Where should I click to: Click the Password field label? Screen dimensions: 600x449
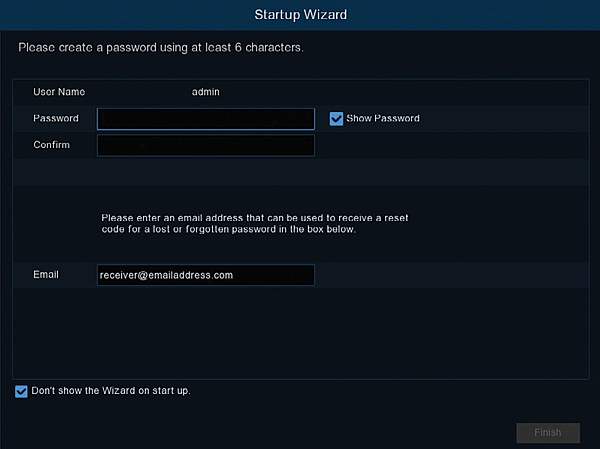tap(56, 118)
